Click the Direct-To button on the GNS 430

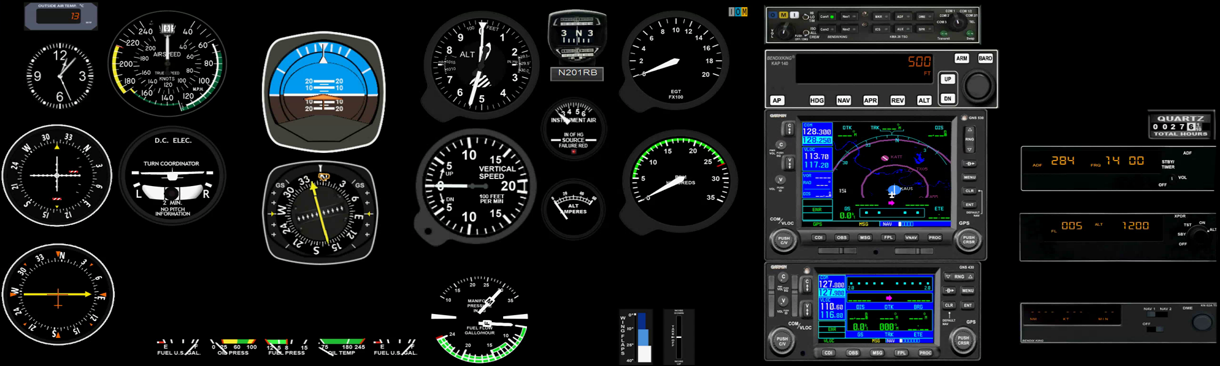click(949, 290)
